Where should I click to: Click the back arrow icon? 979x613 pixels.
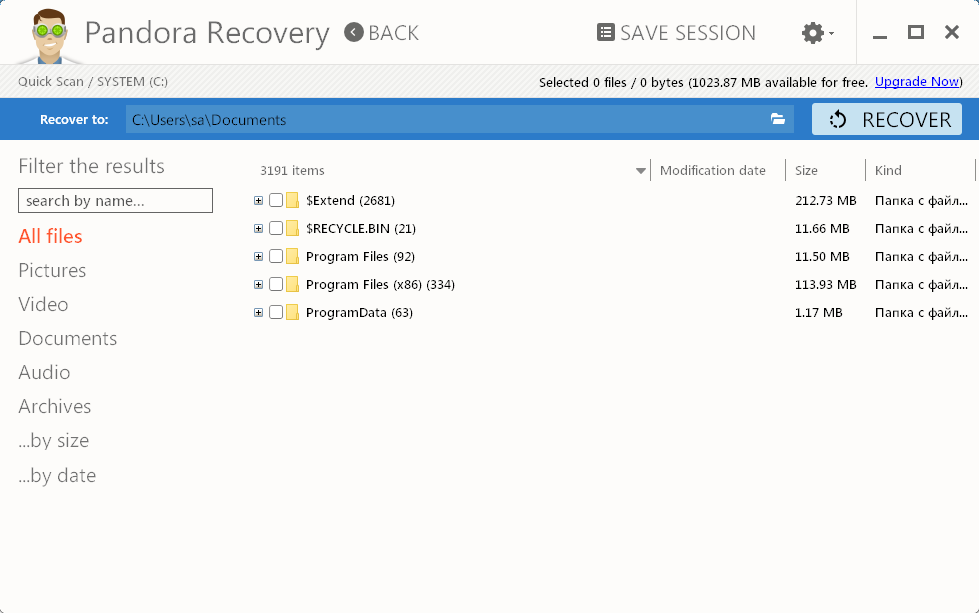(x=353, y=32)
